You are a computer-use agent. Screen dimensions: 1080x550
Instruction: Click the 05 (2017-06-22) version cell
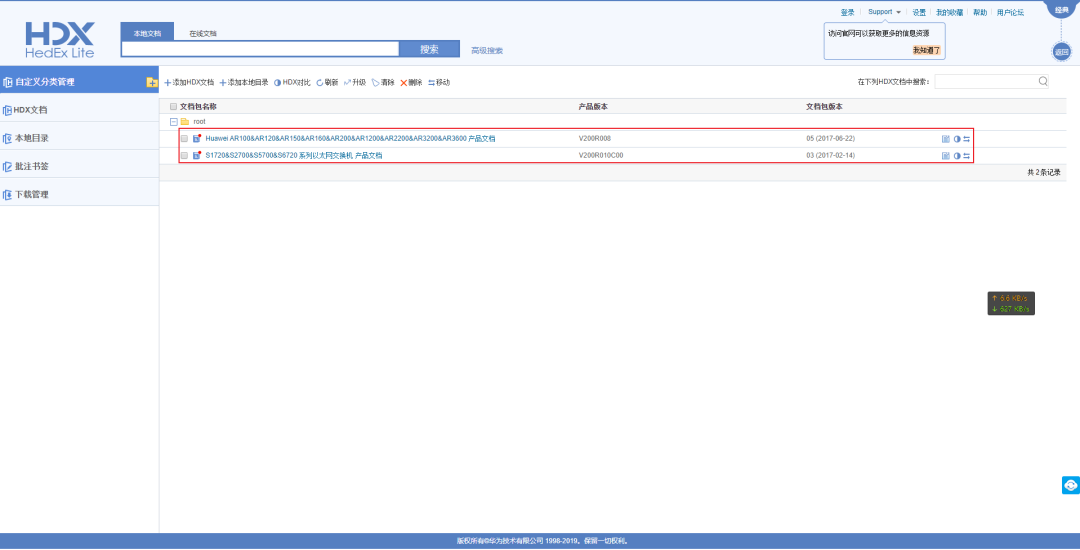831,138
